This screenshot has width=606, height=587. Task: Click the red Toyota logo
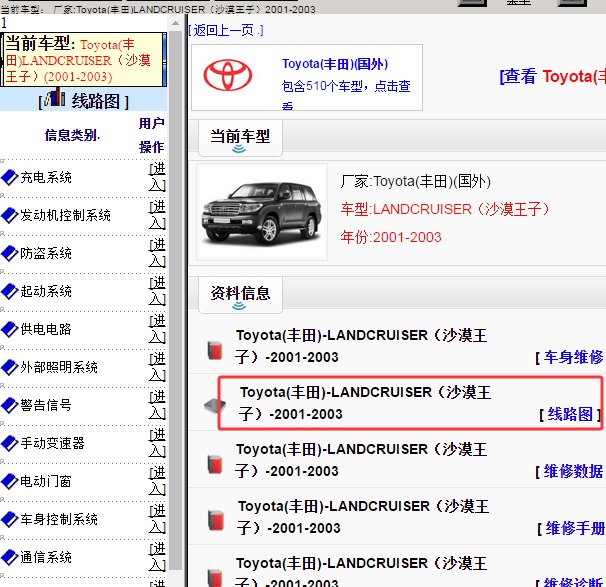point(228,75)
